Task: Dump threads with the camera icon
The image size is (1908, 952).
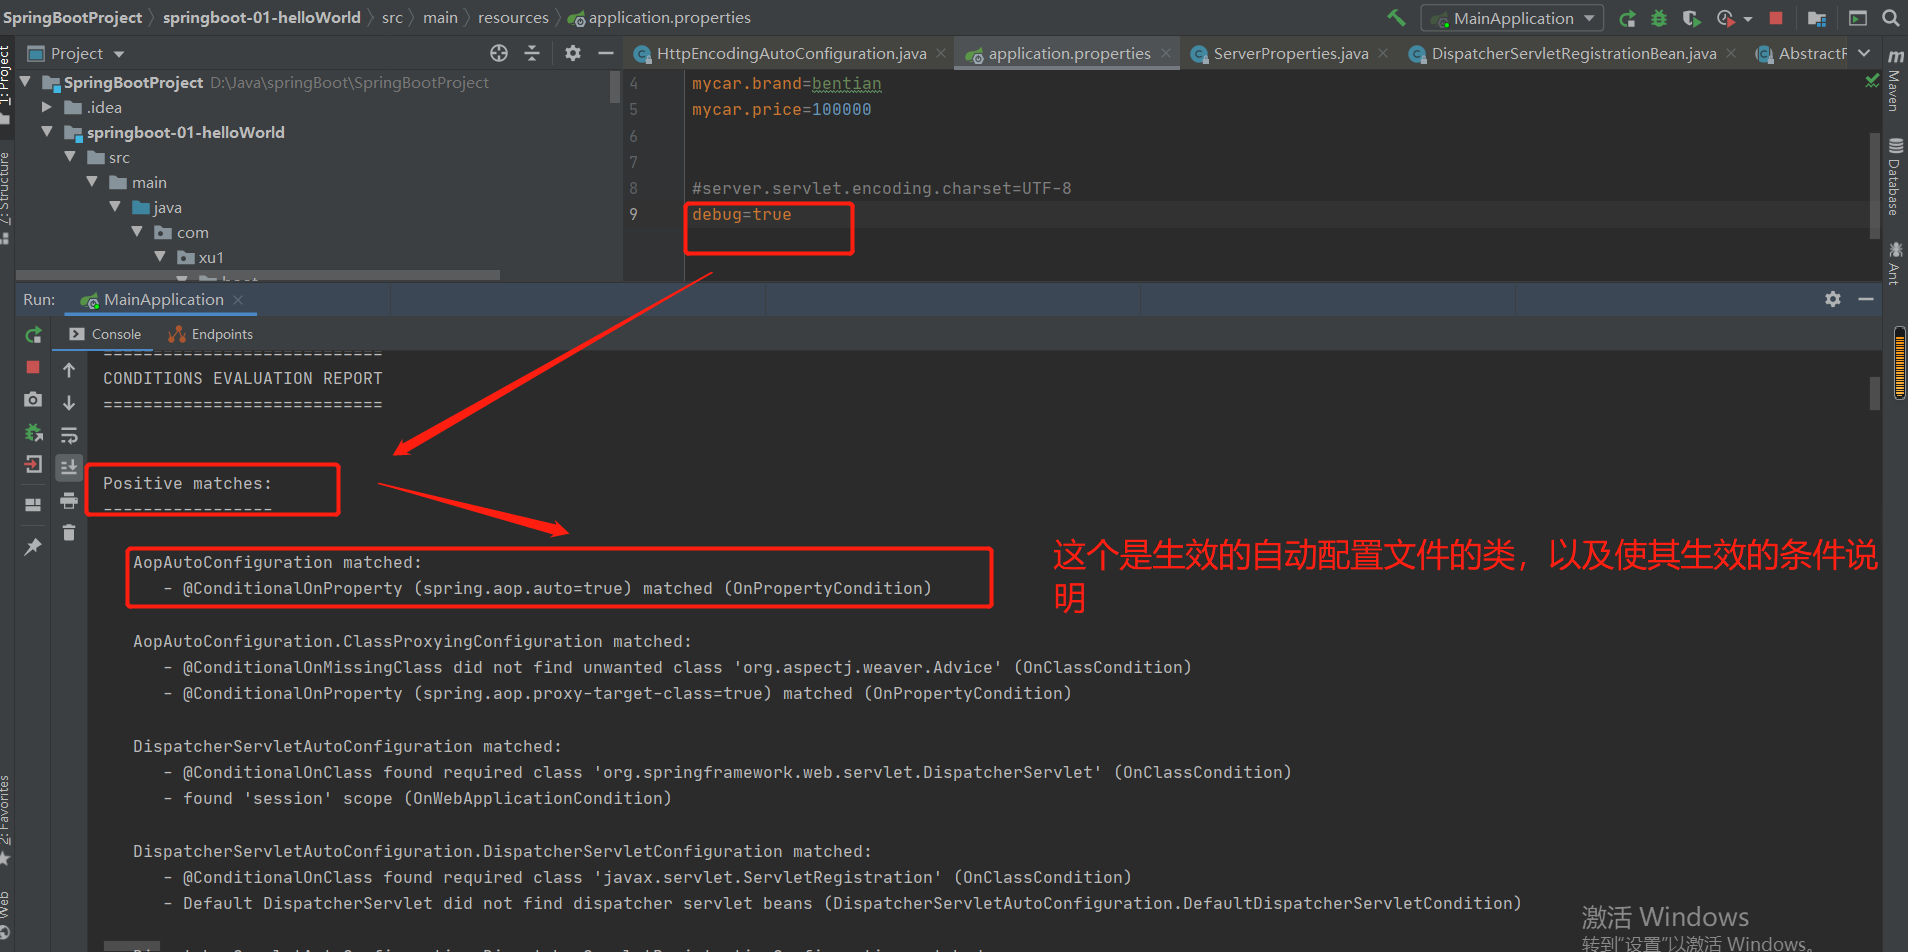Action: coord(33,399)
